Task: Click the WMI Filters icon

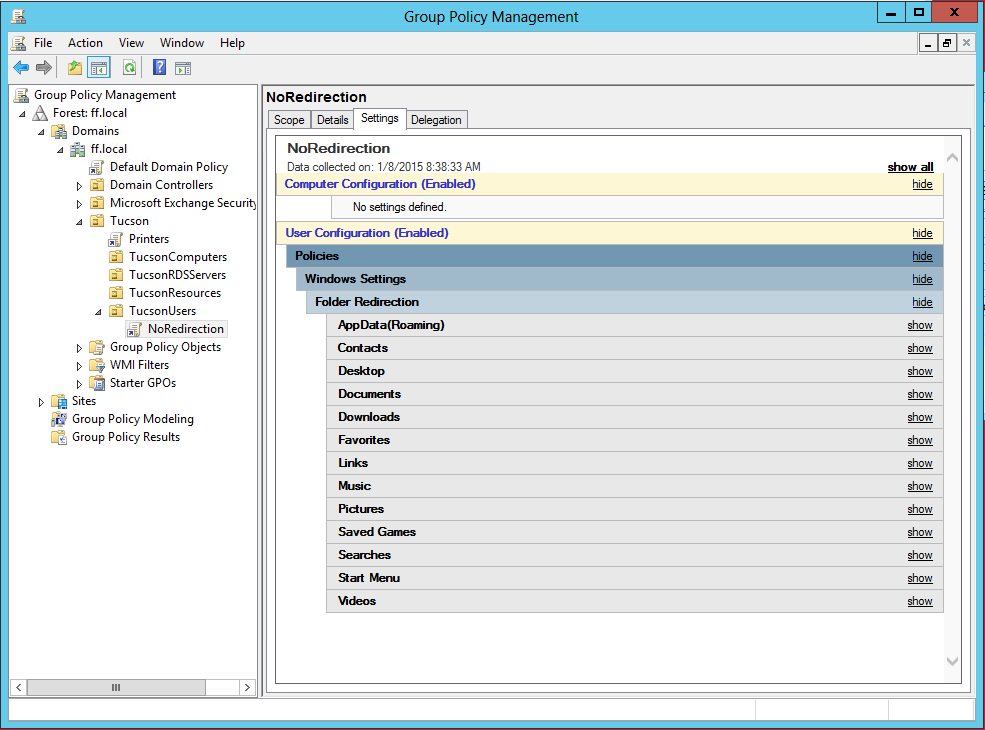Action: tap(97, 365)
